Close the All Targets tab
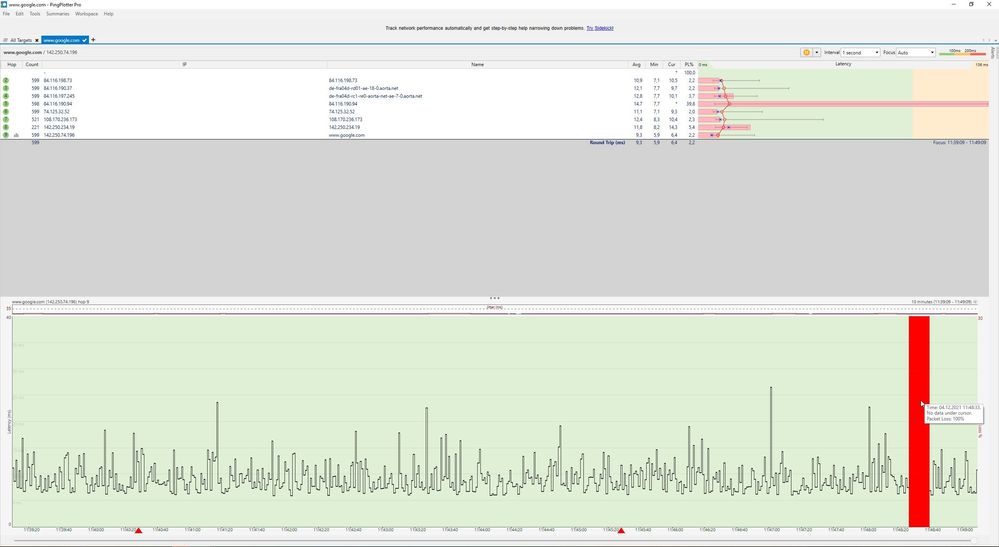 (x=37, y=40)
